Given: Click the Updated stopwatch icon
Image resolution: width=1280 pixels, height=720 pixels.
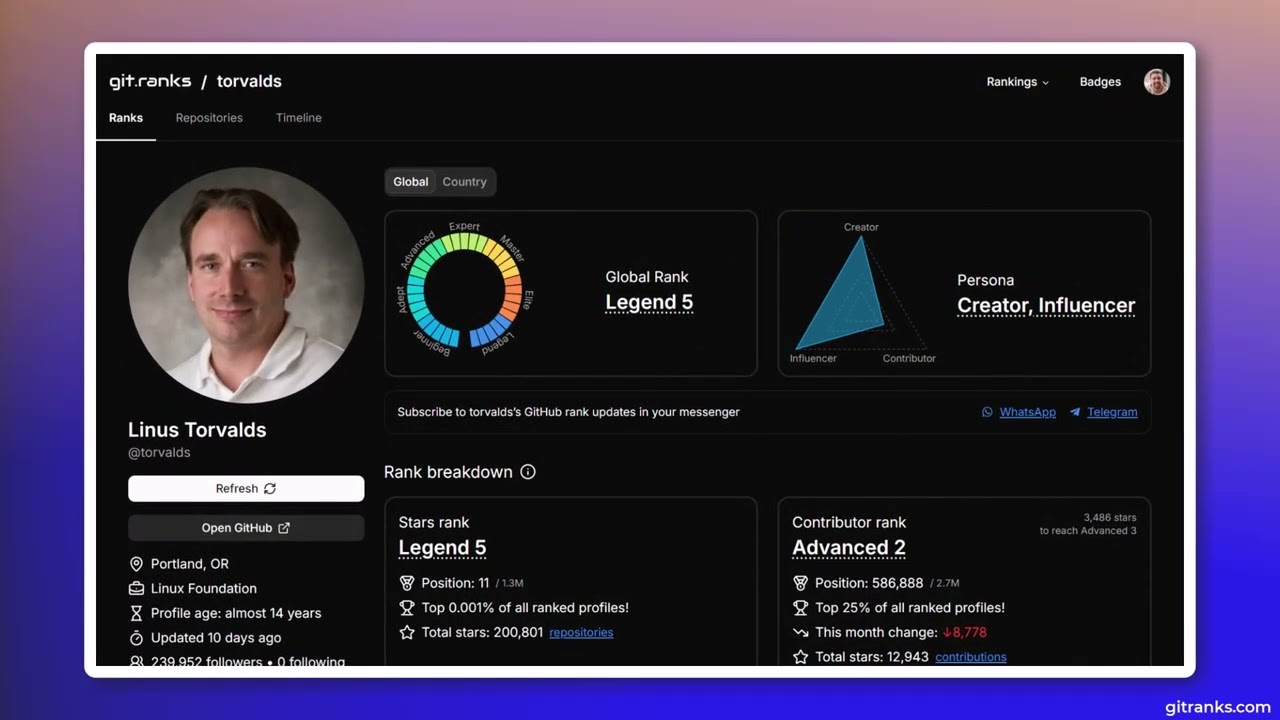Looking at the screenshot, I should point(137,638).
